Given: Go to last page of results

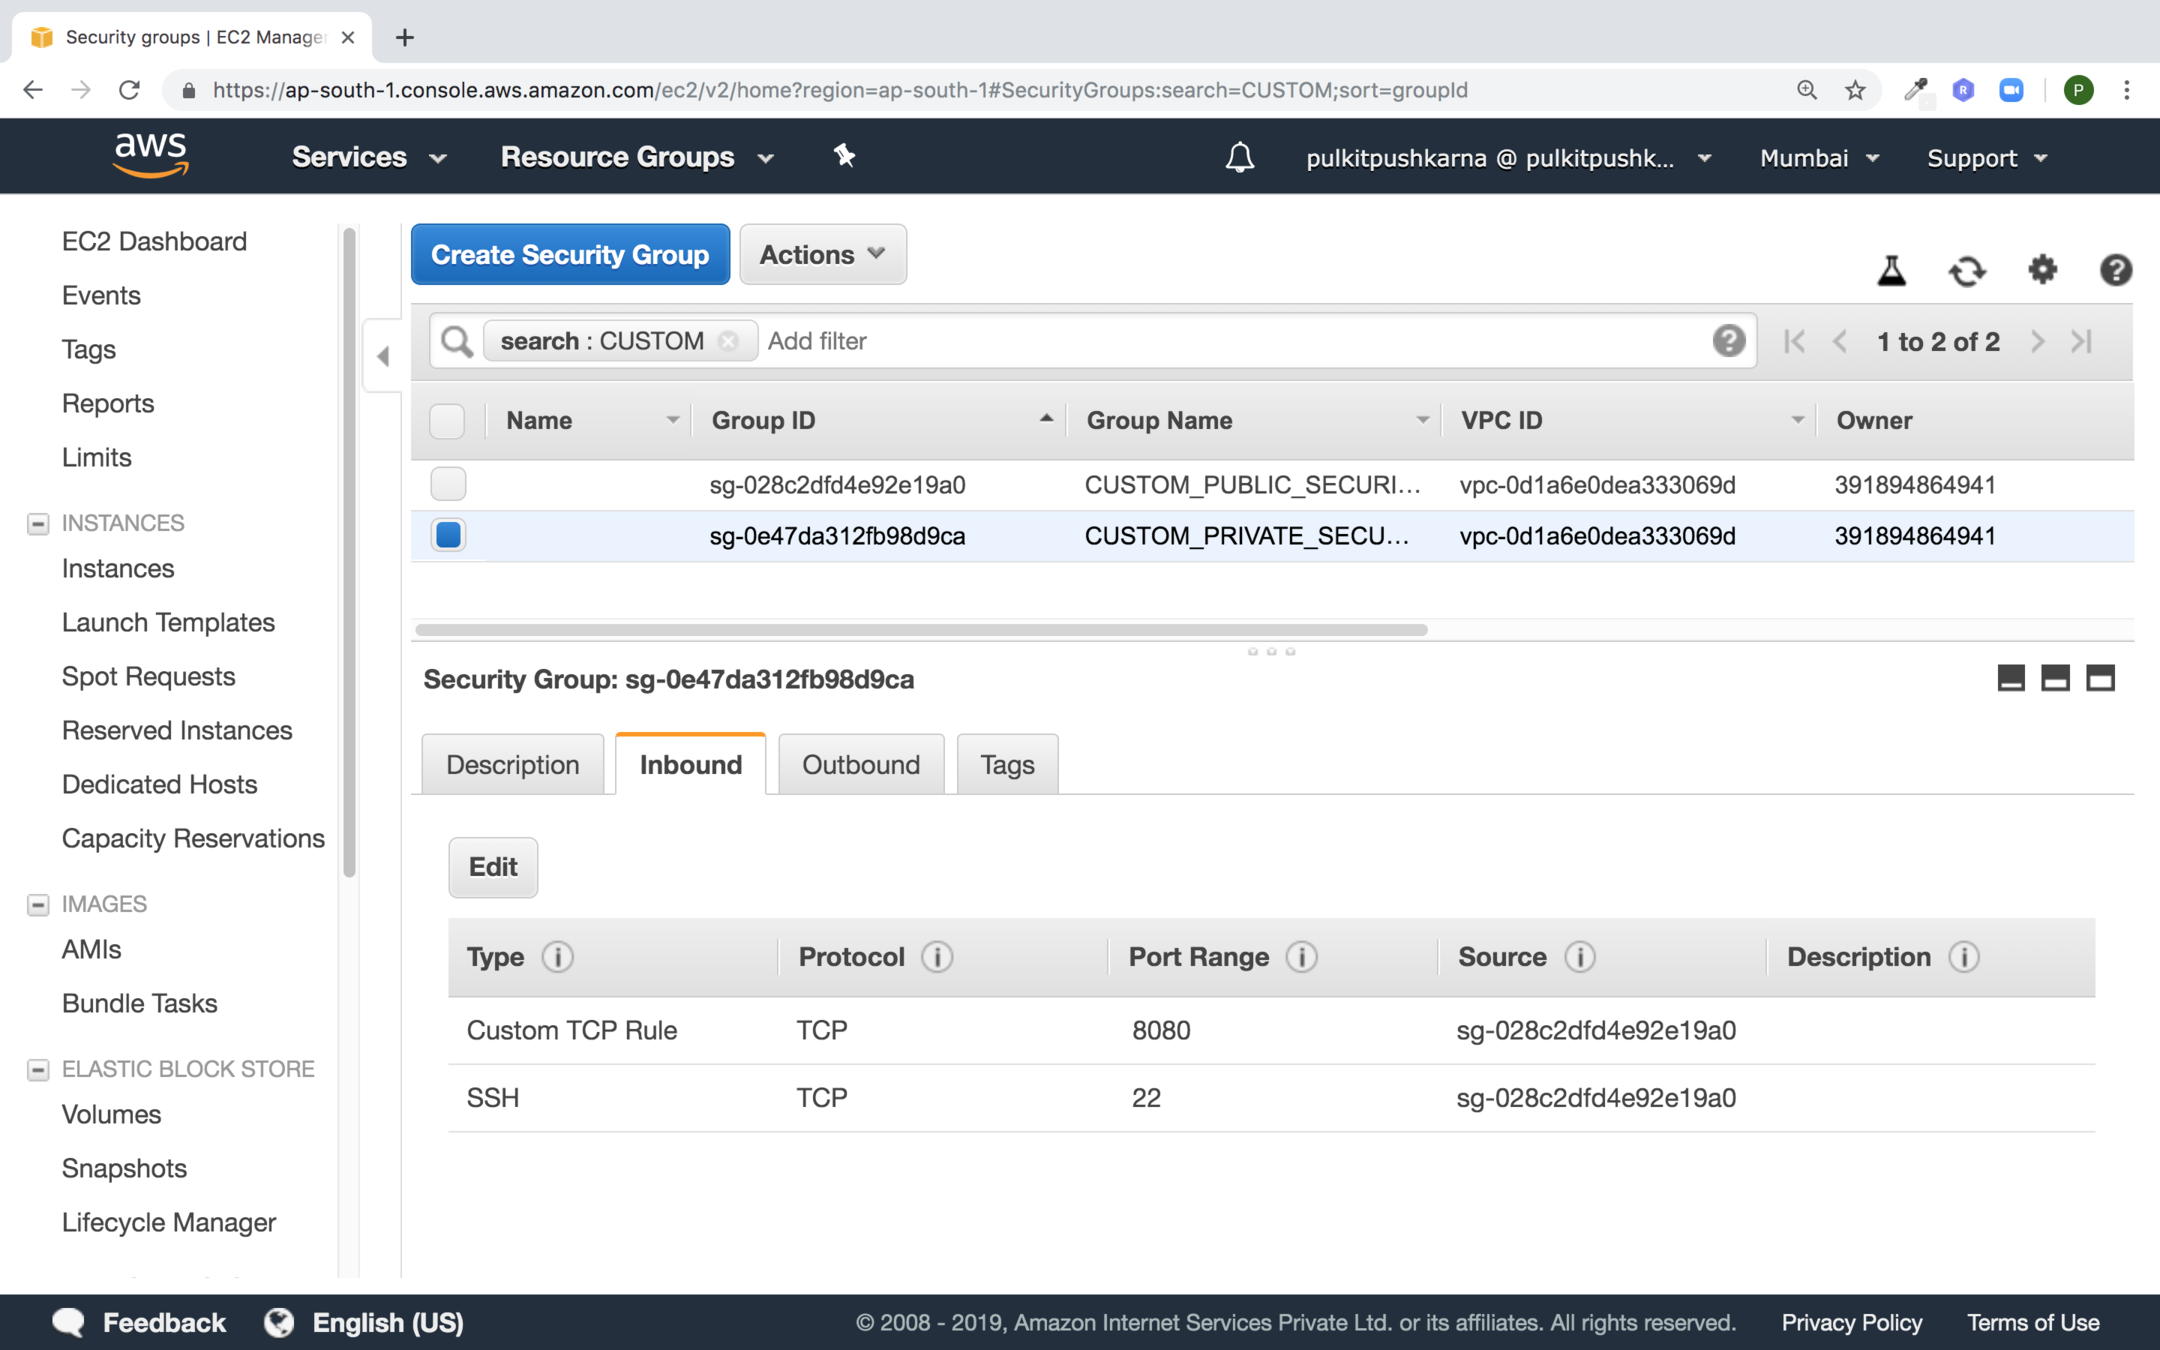Looking at the screenshot, I should tap(2082, 342).
